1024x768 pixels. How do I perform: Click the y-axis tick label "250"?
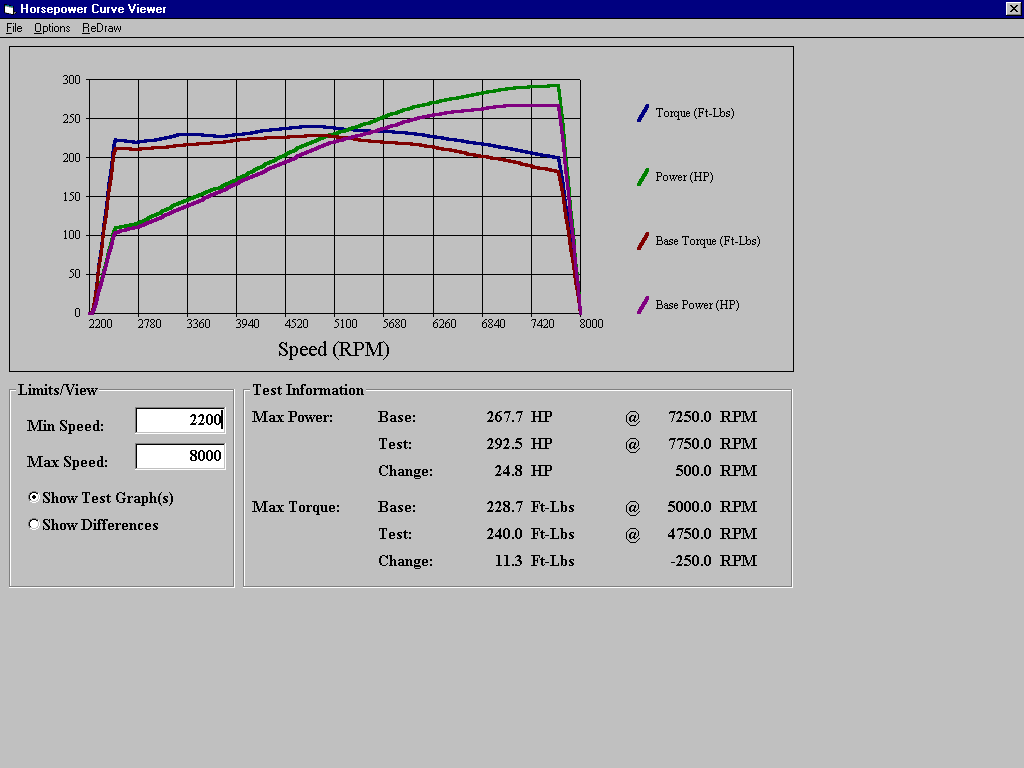72,119
